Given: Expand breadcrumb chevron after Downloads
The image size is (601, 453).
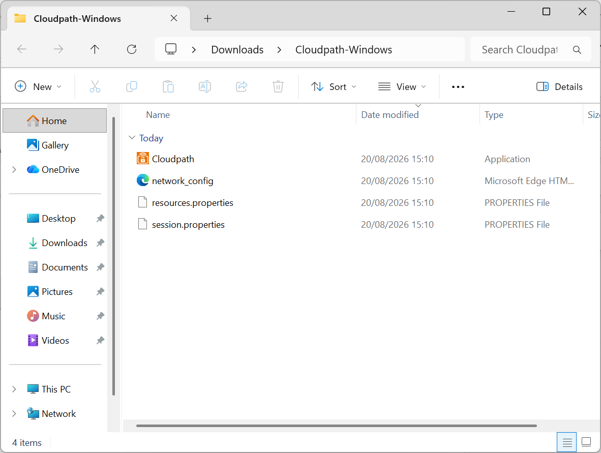Looking at the screenshot, I should [x=279, y=49].
